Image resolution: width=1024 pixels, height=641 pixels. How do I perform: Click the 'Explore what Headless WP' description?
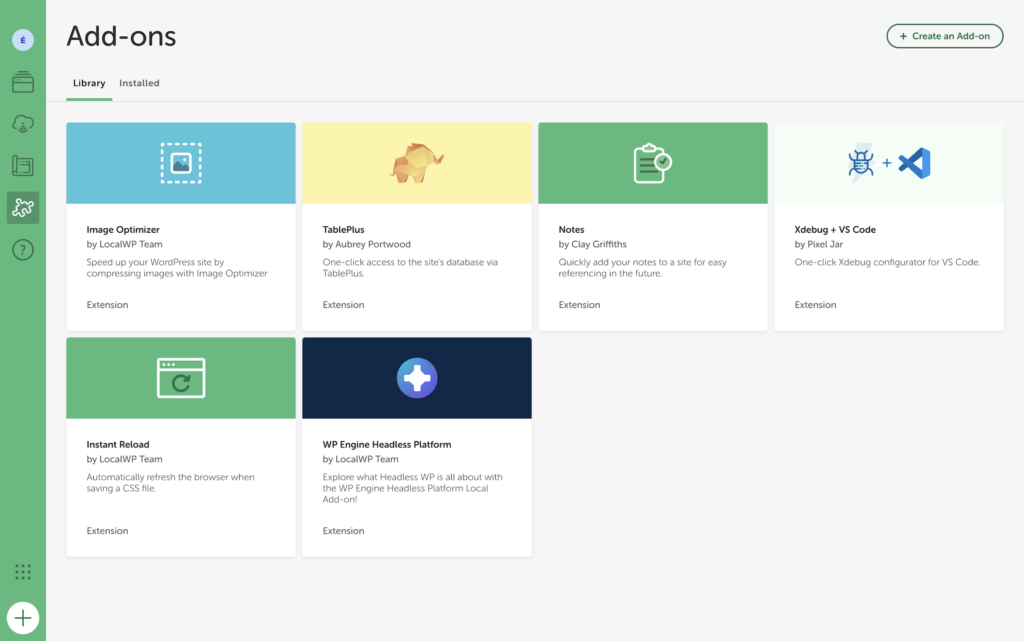point(412,488)
